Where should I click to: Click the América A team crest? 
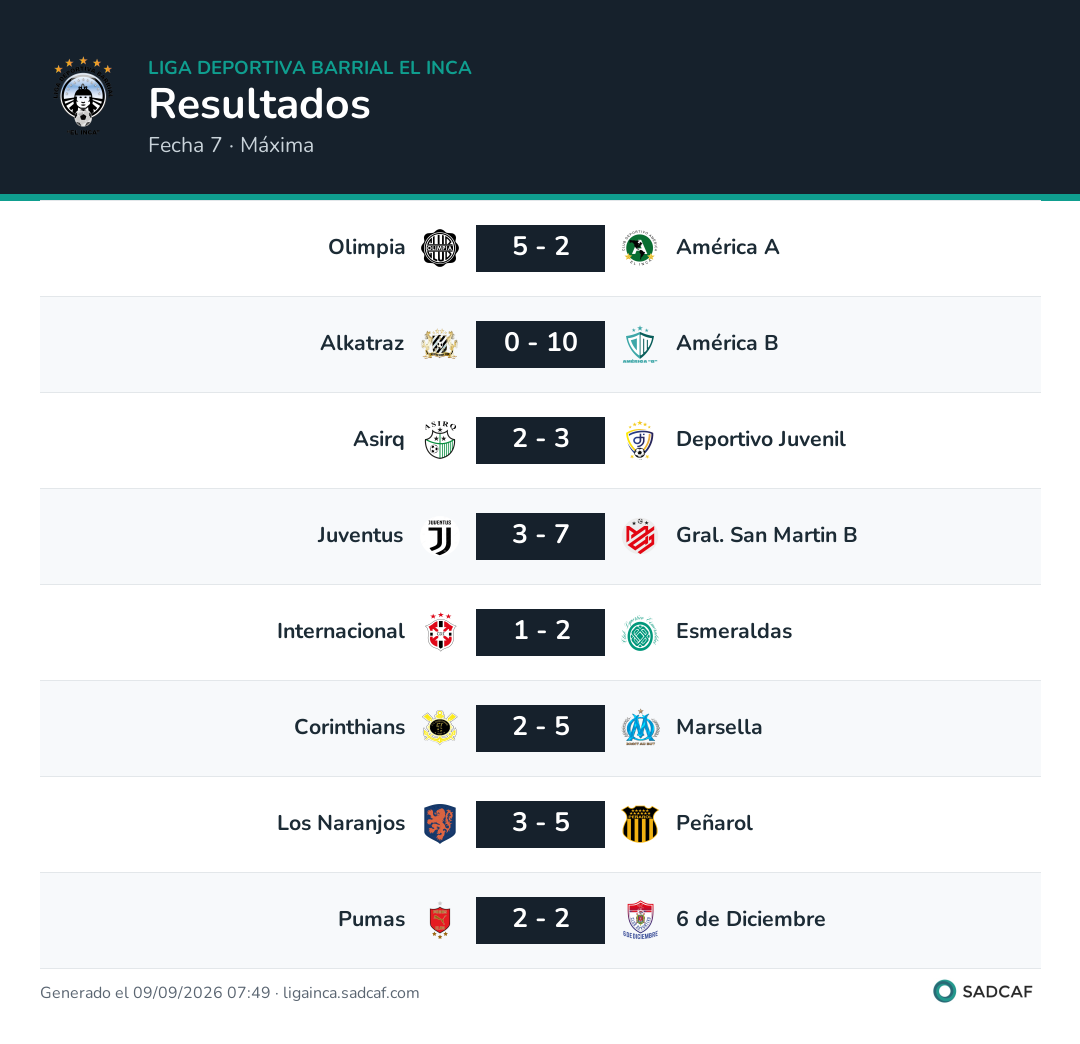[641, 248]
